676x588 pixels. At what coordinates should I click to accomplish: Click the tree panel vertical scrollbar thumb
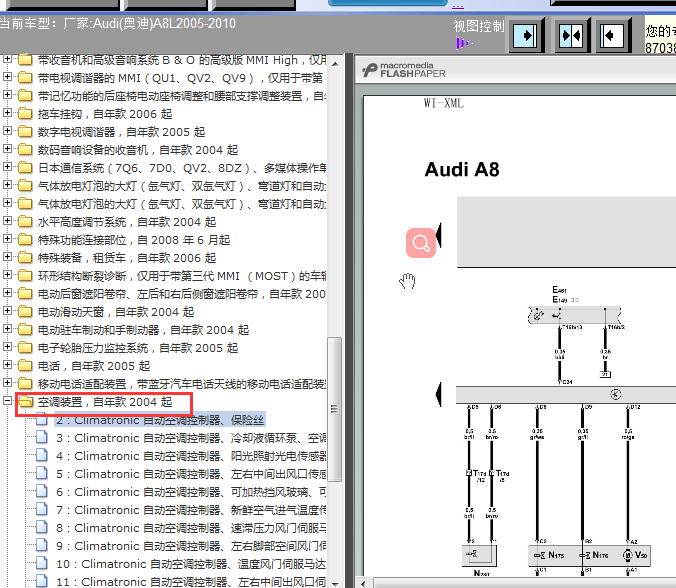click(335, 409)
